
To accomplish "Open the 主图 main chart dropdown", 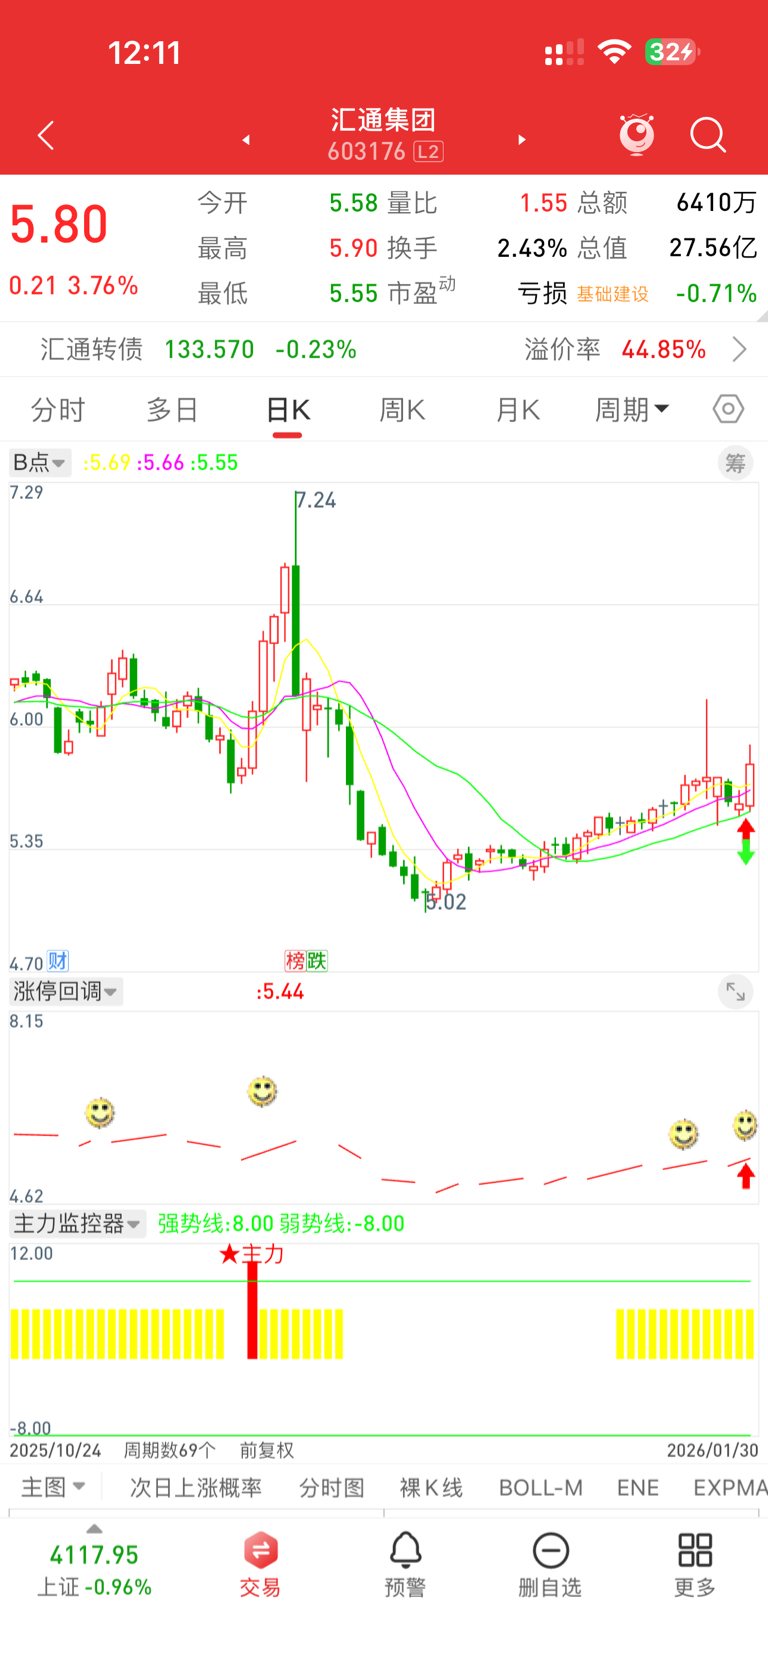I will tap(53, 1487).
